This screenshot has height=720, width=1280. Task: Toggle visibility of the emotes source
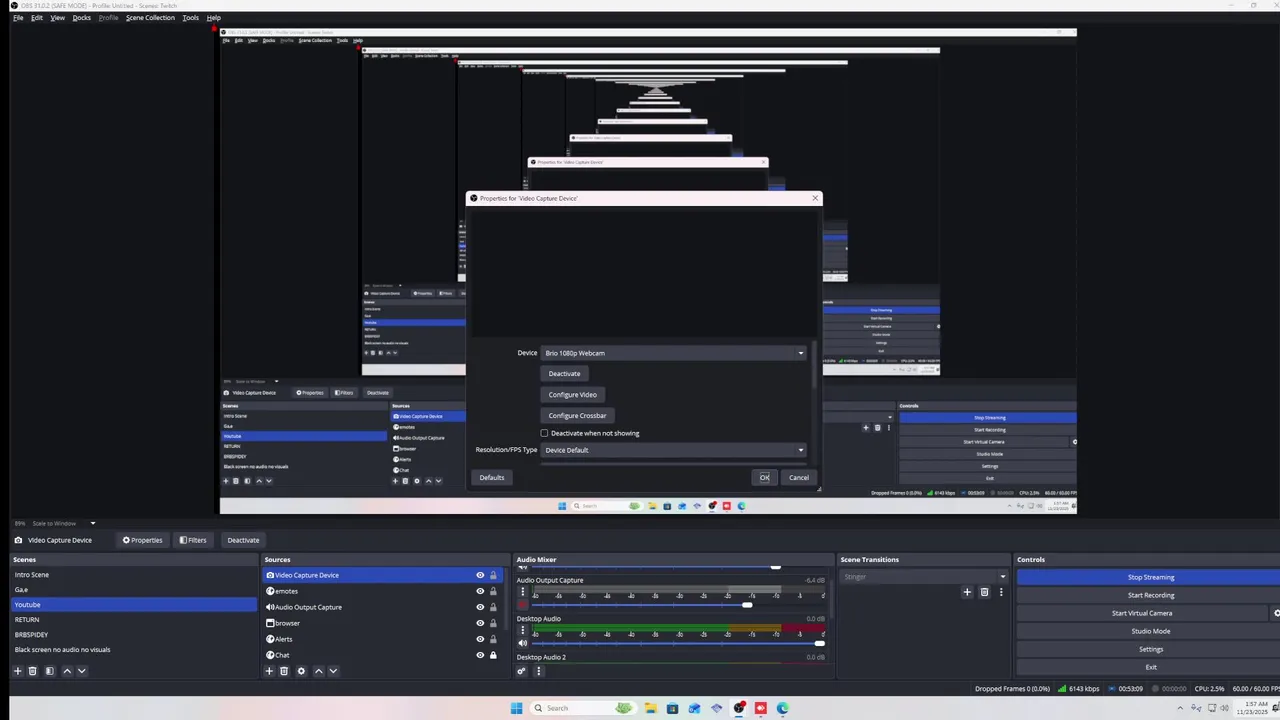tap(480, 591)
